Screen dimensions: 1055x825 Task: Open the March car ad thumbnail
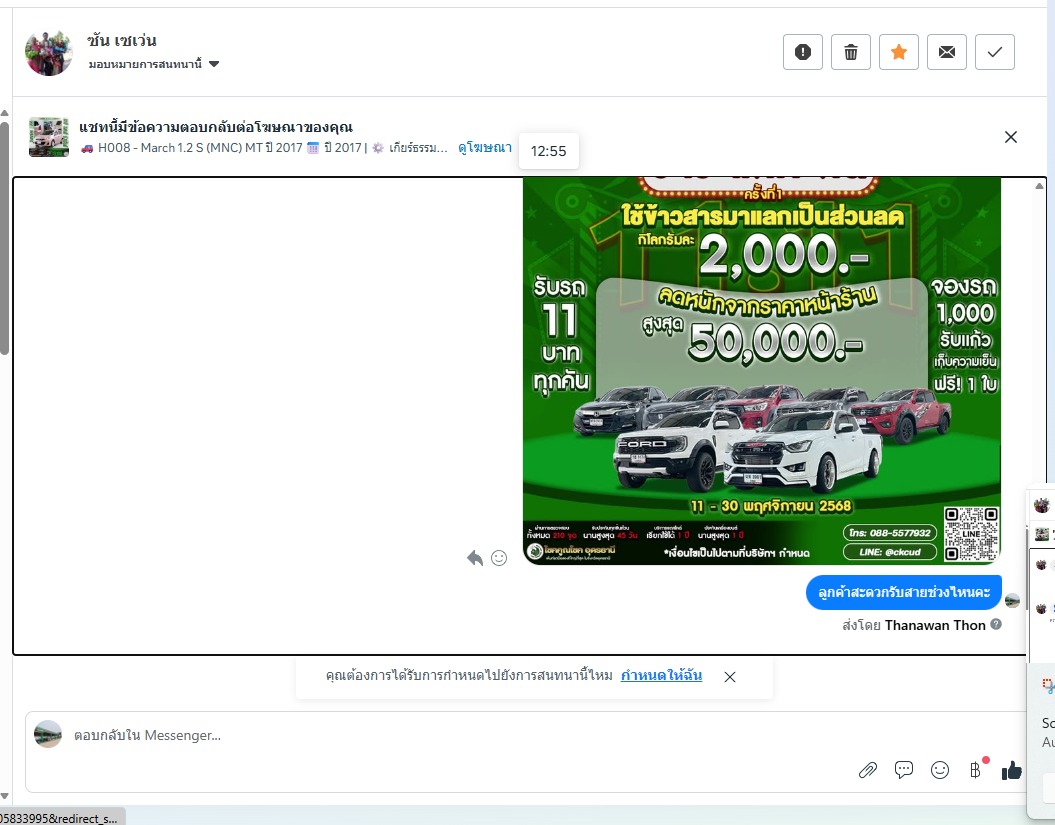click(48, 137)
